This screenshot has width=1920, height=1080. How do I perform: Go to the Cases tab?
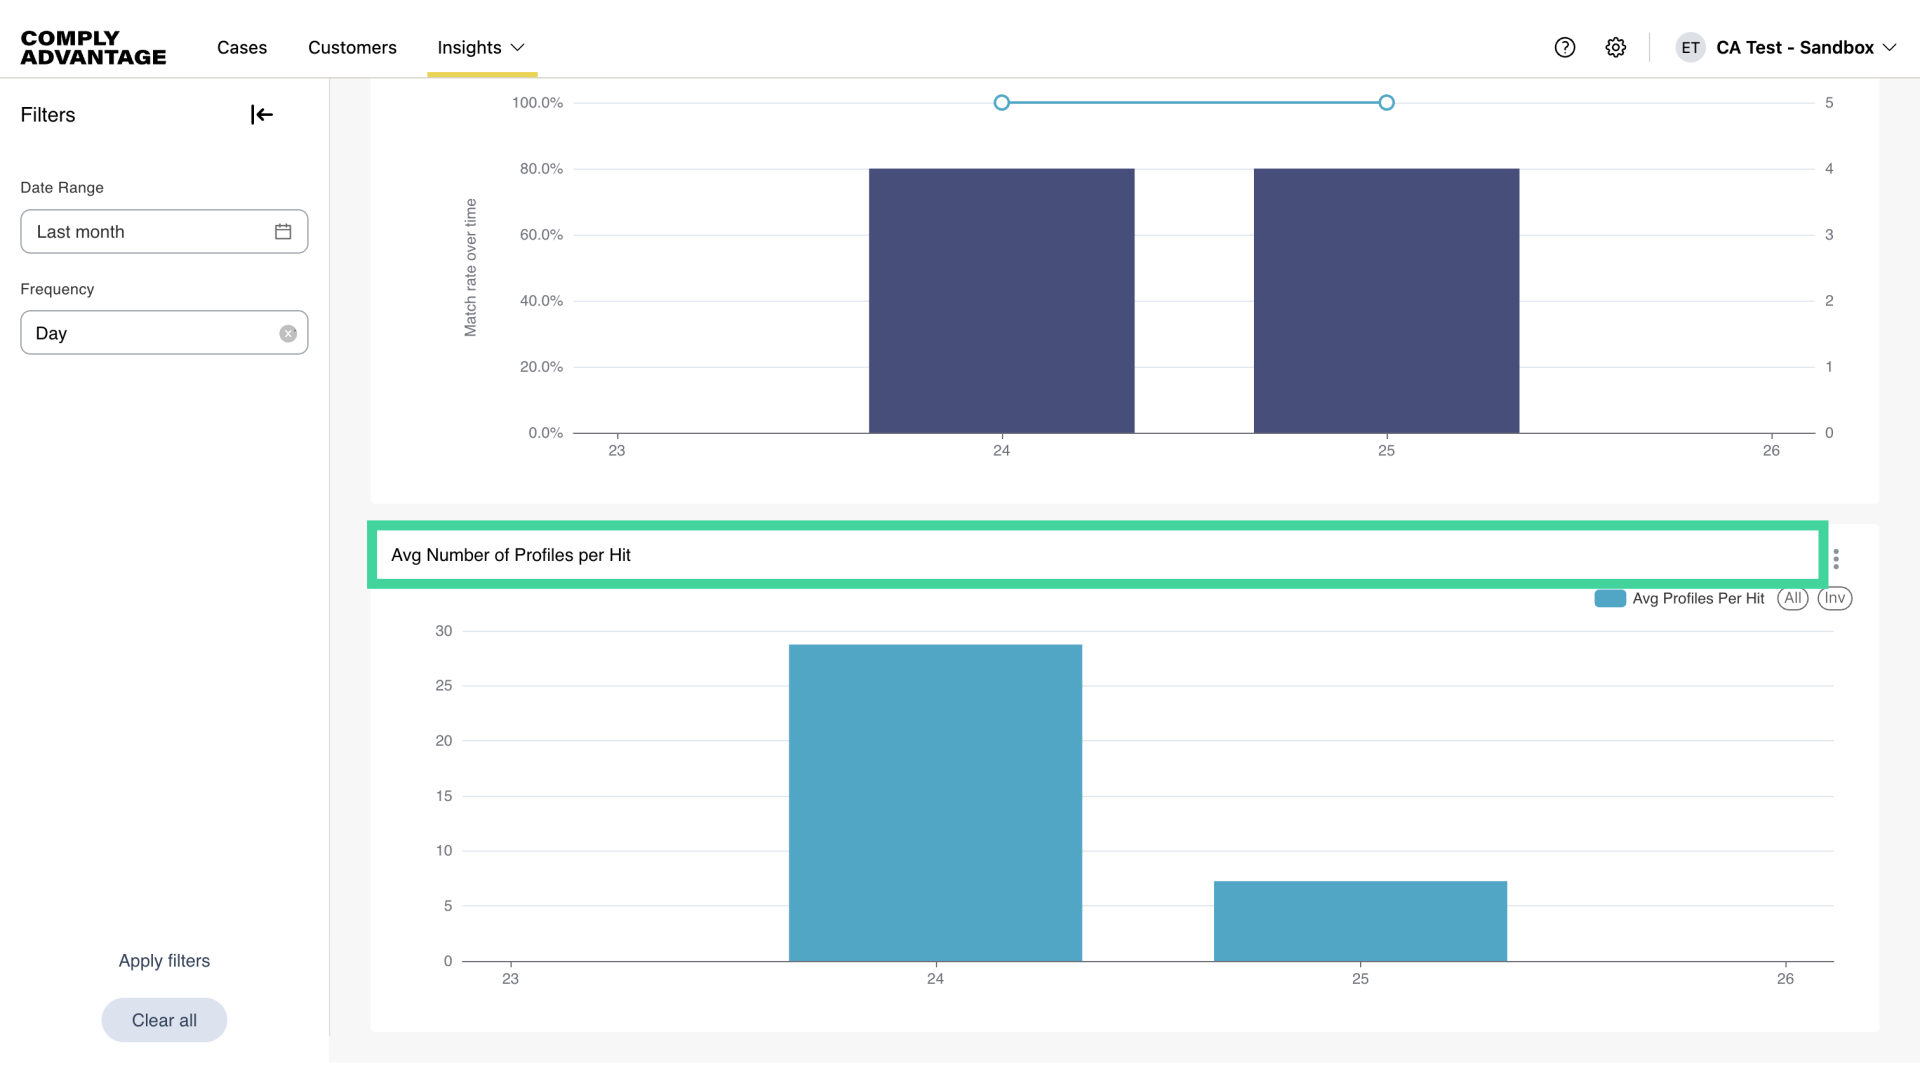(x=242, y=48)
